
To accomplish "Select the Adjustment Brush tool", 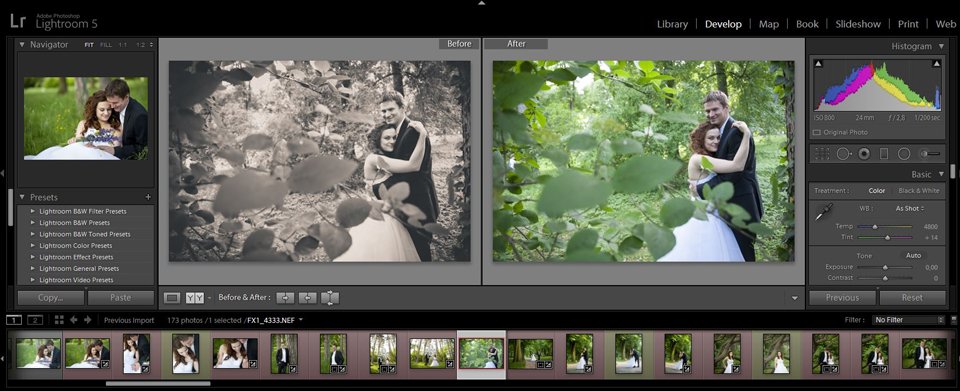I will click(x=931, y=154).
